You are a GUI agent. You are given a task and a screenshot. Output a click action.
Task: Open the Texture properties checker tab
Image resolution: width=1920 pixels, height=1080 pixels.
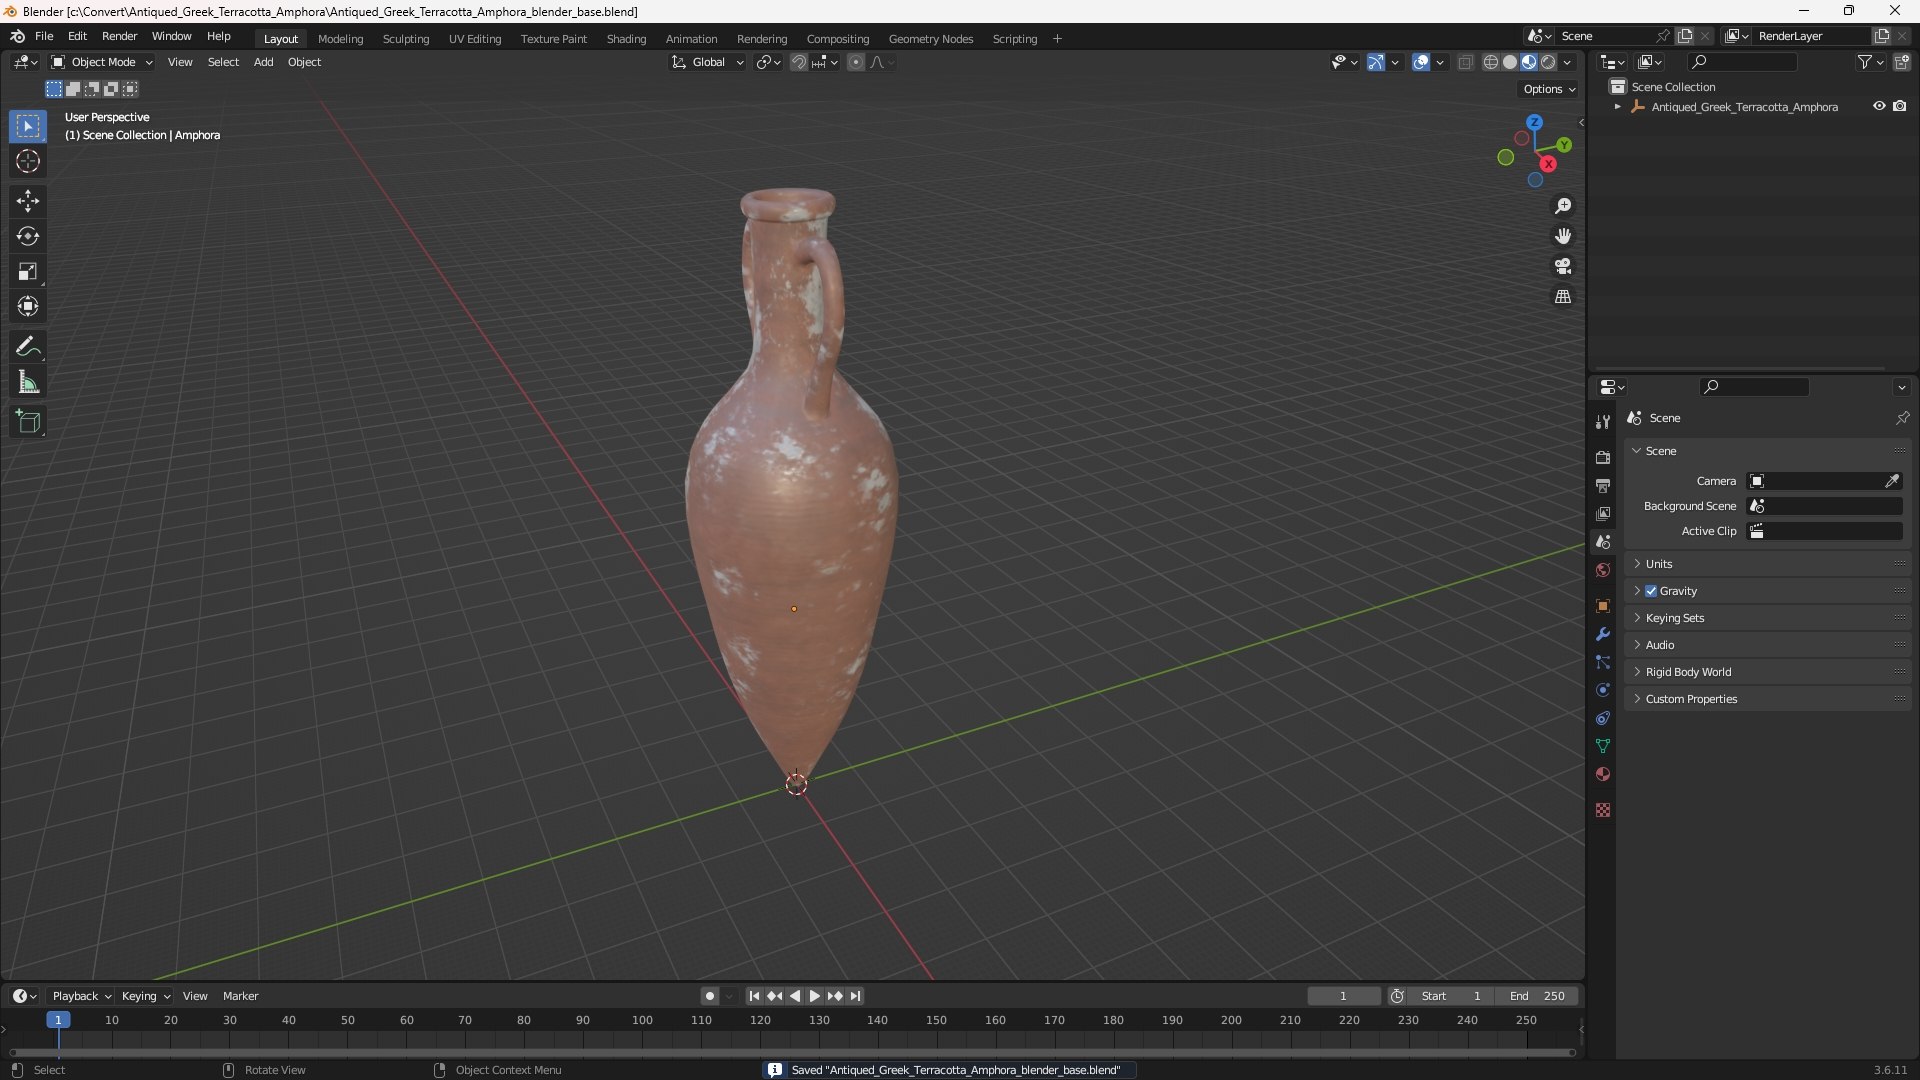point(1603,810)
